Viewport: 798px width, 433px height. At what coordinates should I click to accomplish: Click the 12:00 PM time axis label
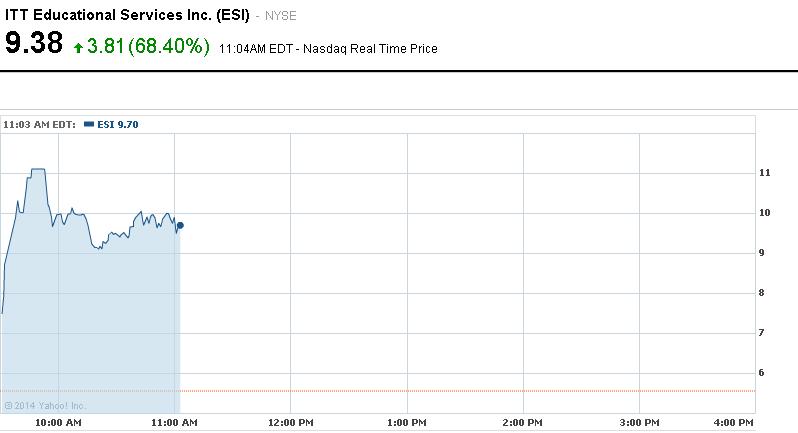pyautogui.click(x=291, y=423)
